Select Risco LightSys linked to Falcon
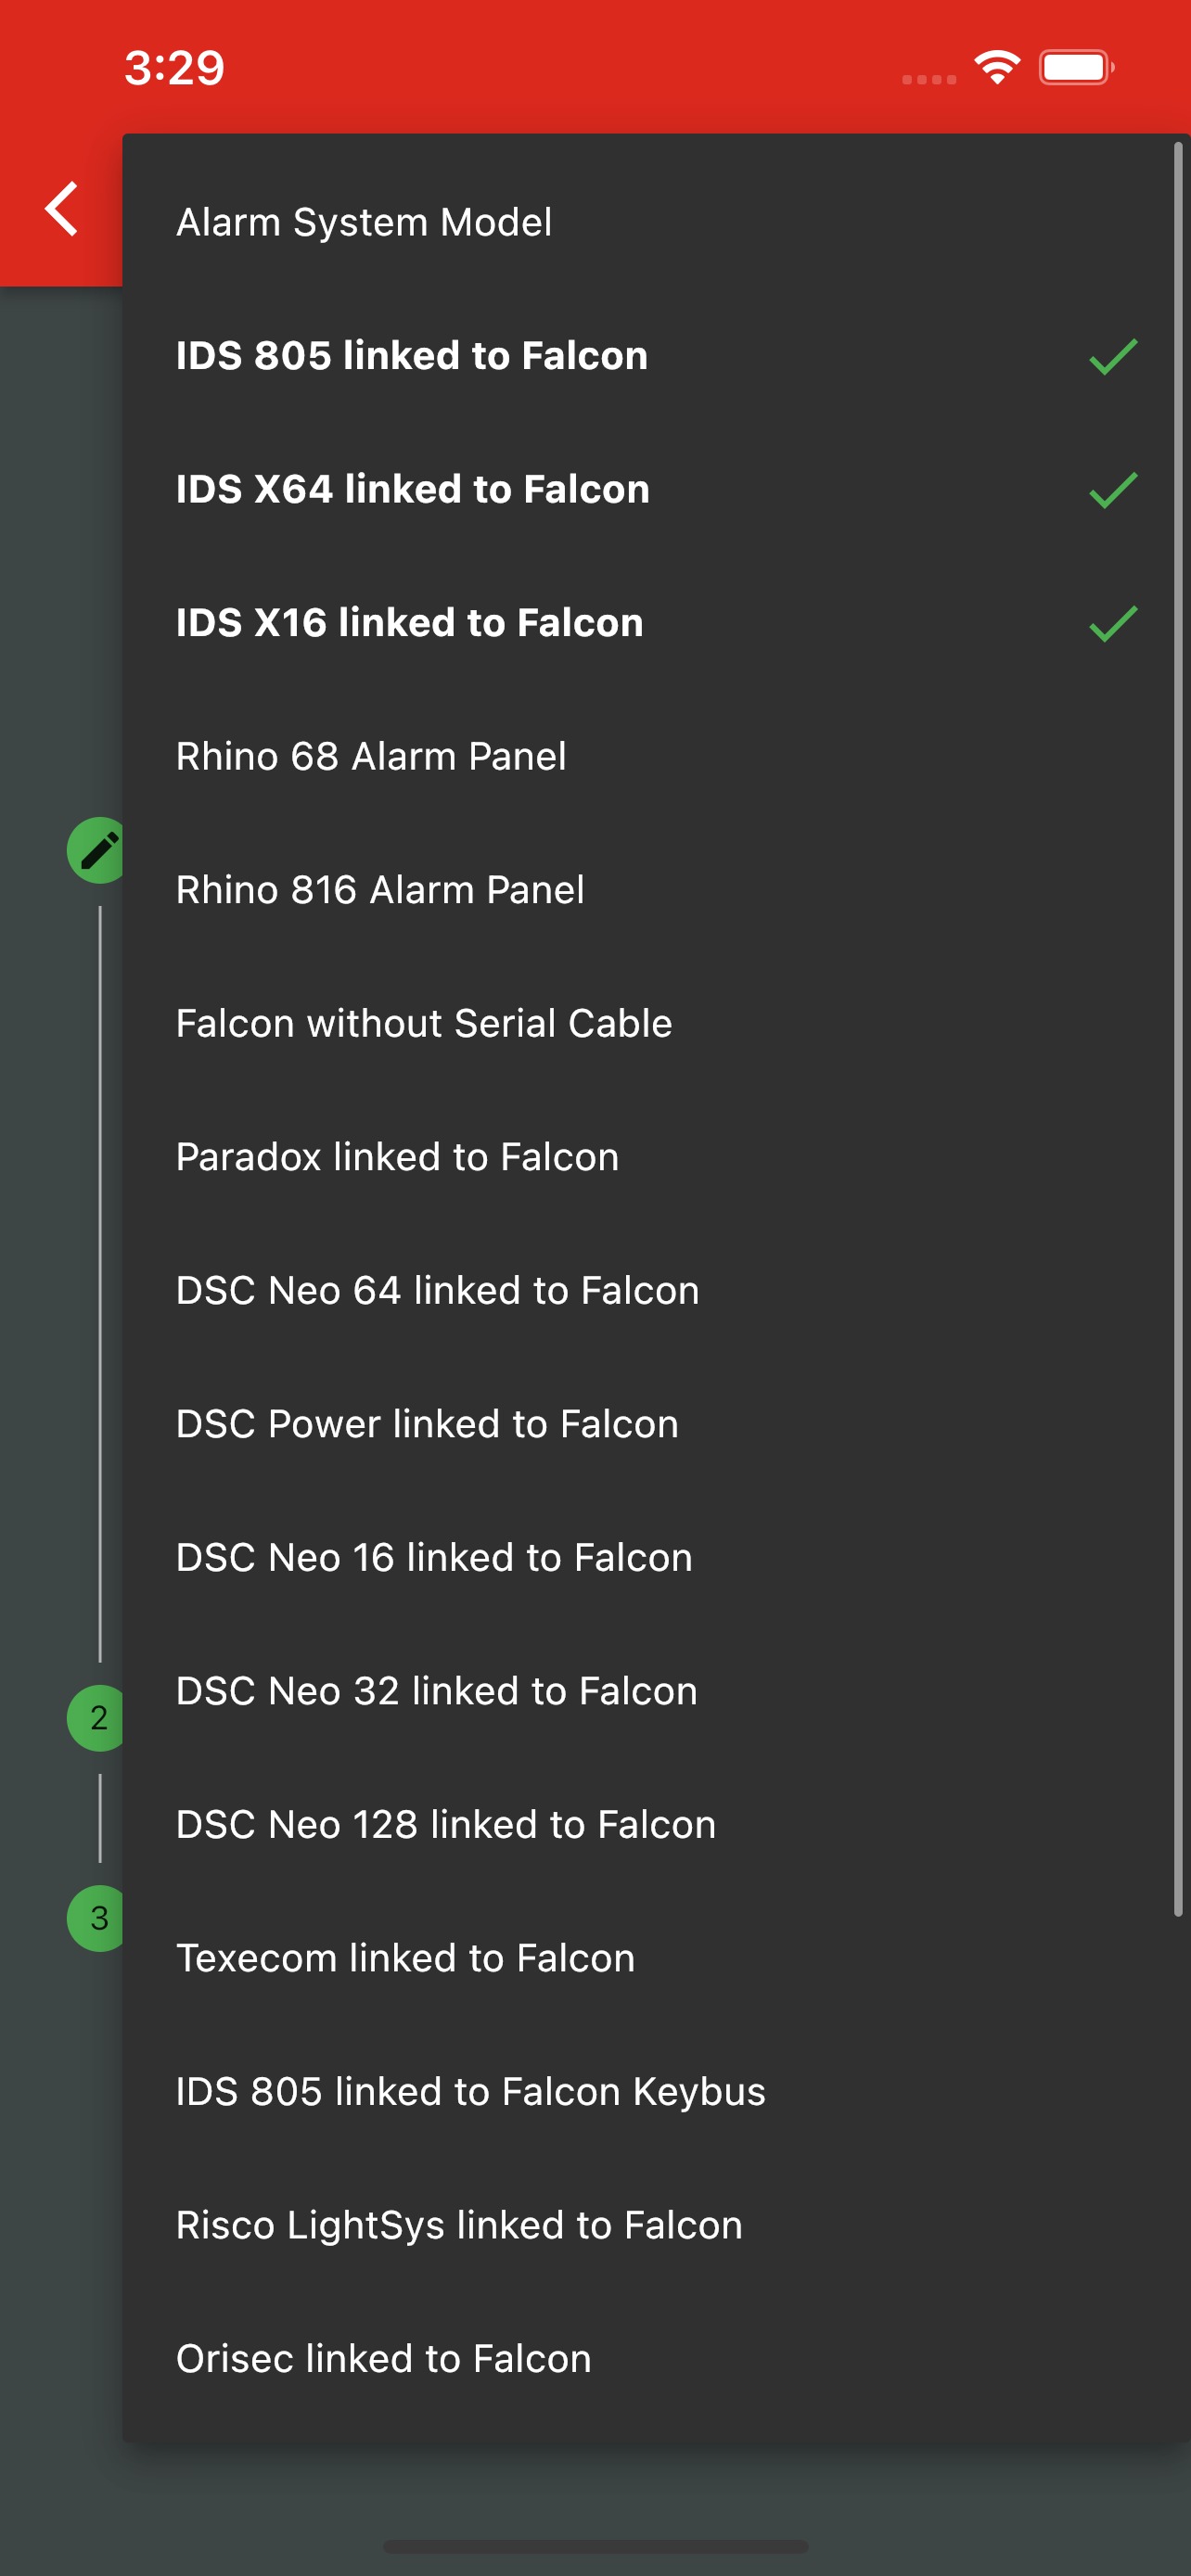This screenshot has height=2576, width=1191. pyautogui.click(x=459, y=2224)
